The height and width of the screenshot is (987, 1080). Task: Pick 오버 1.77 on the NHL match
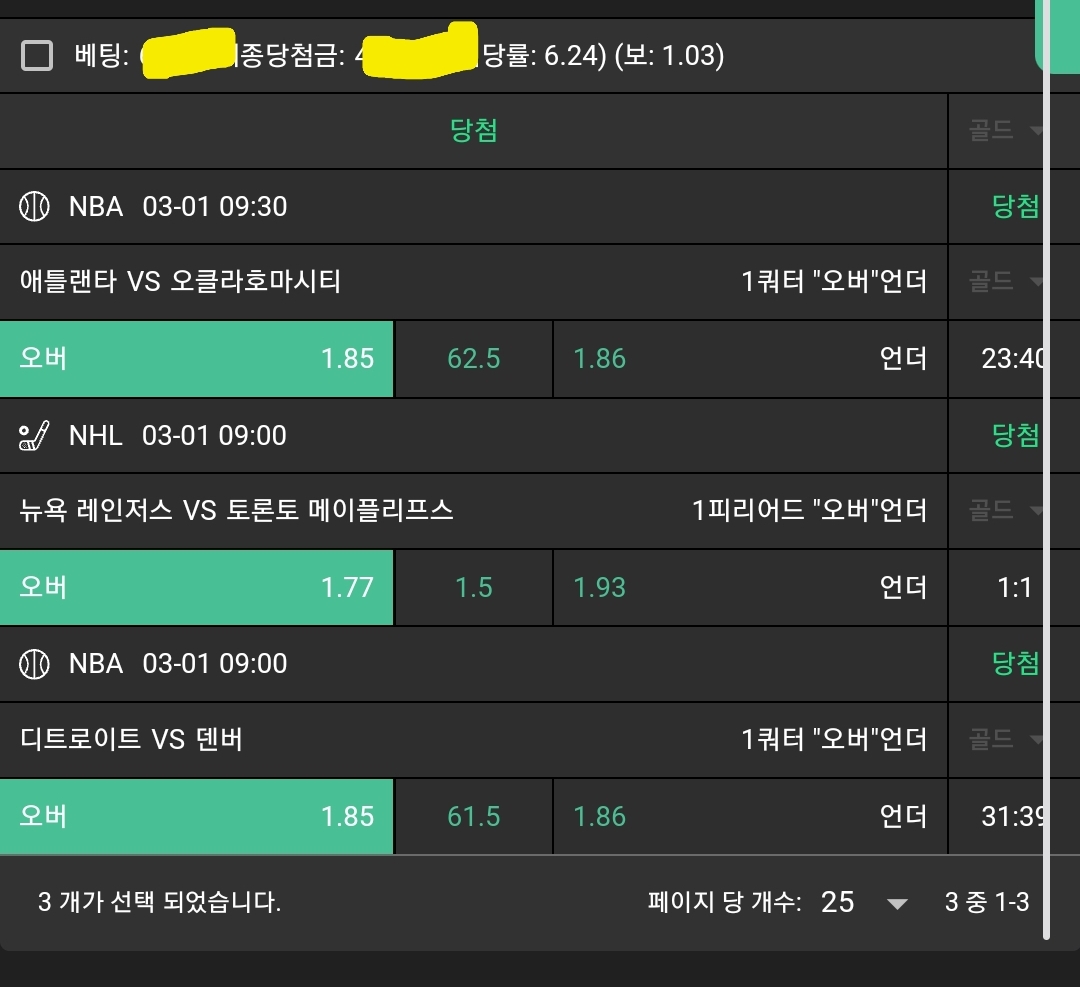197,587
